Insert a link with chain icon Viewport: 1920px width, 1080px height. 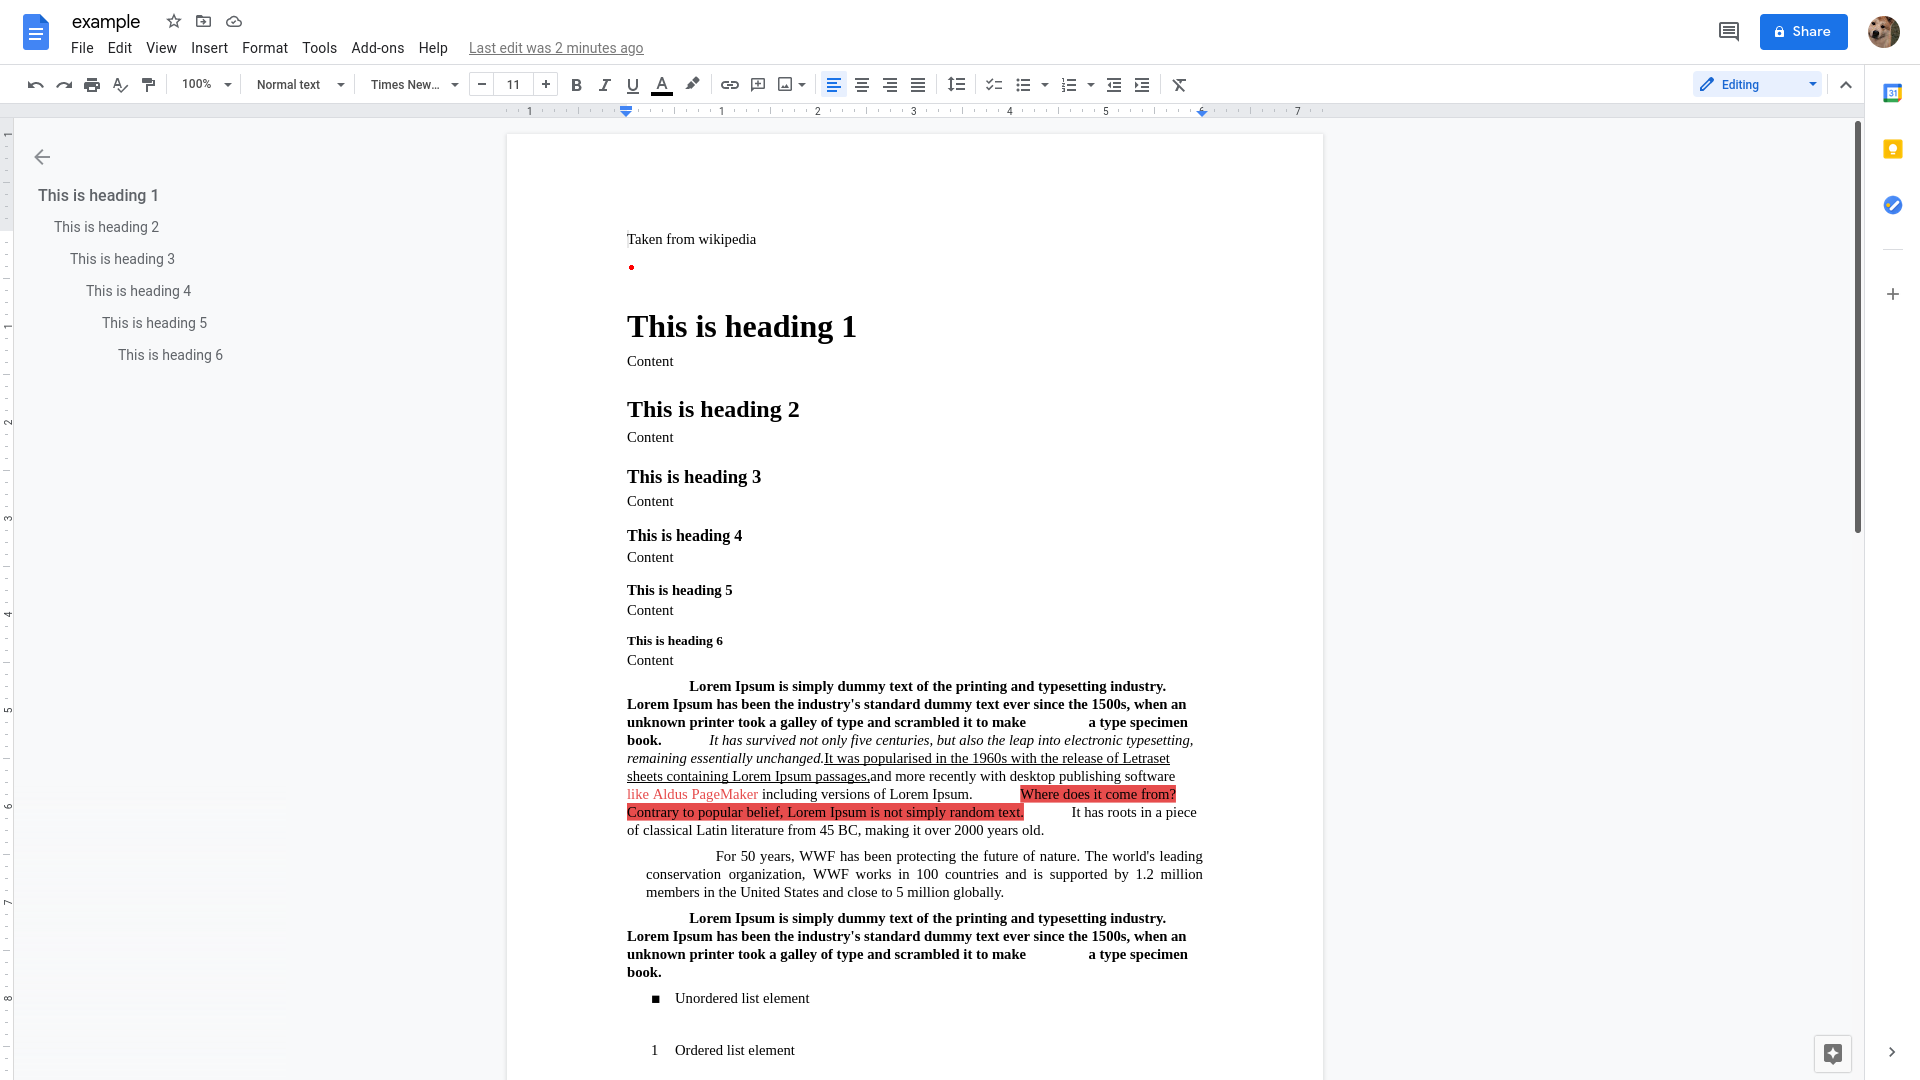click(x=730, y=85)
